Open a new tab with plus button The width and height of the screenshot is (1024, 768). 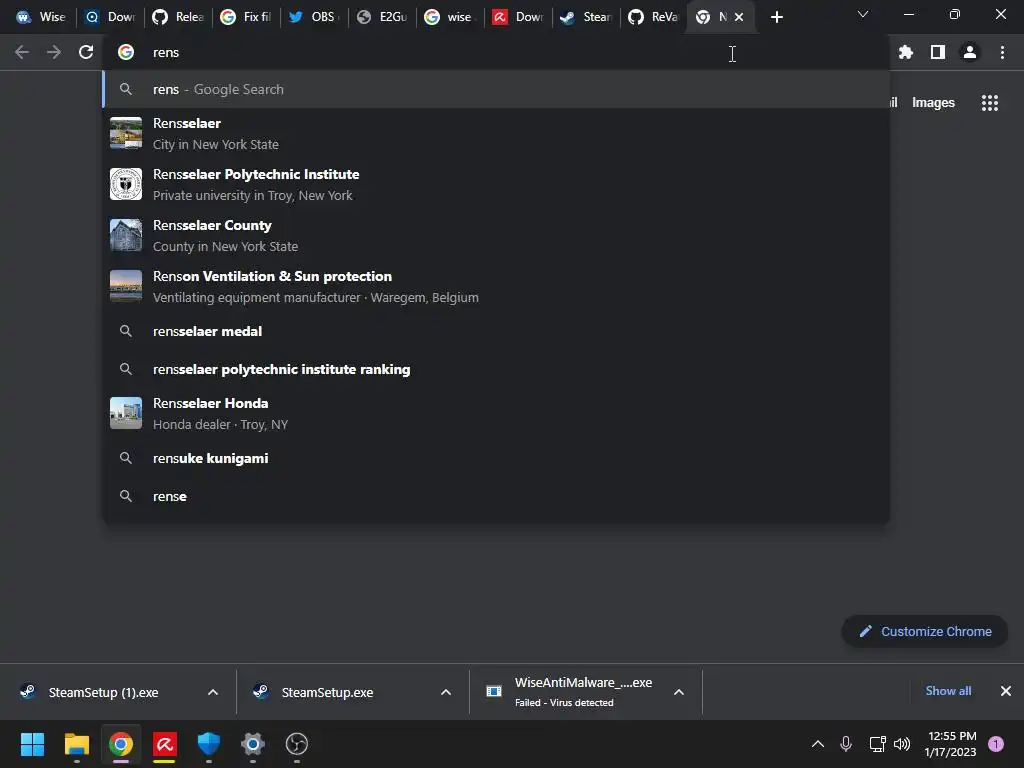[776, 17]
